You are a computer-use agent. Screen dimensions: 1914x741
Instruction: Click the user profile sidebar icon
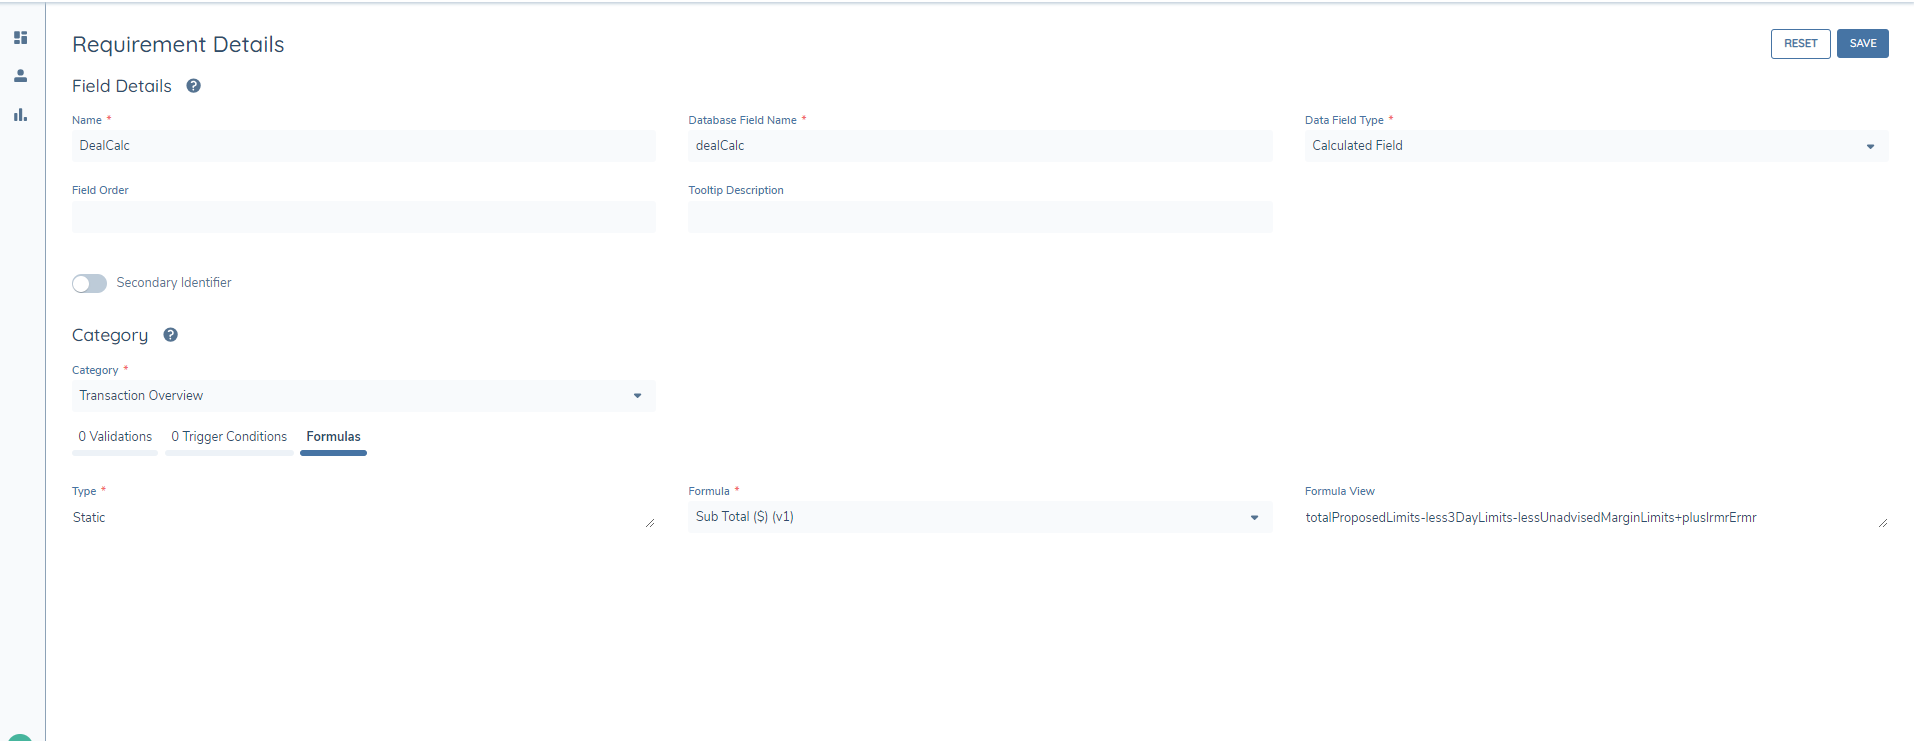tap(20, 76)
